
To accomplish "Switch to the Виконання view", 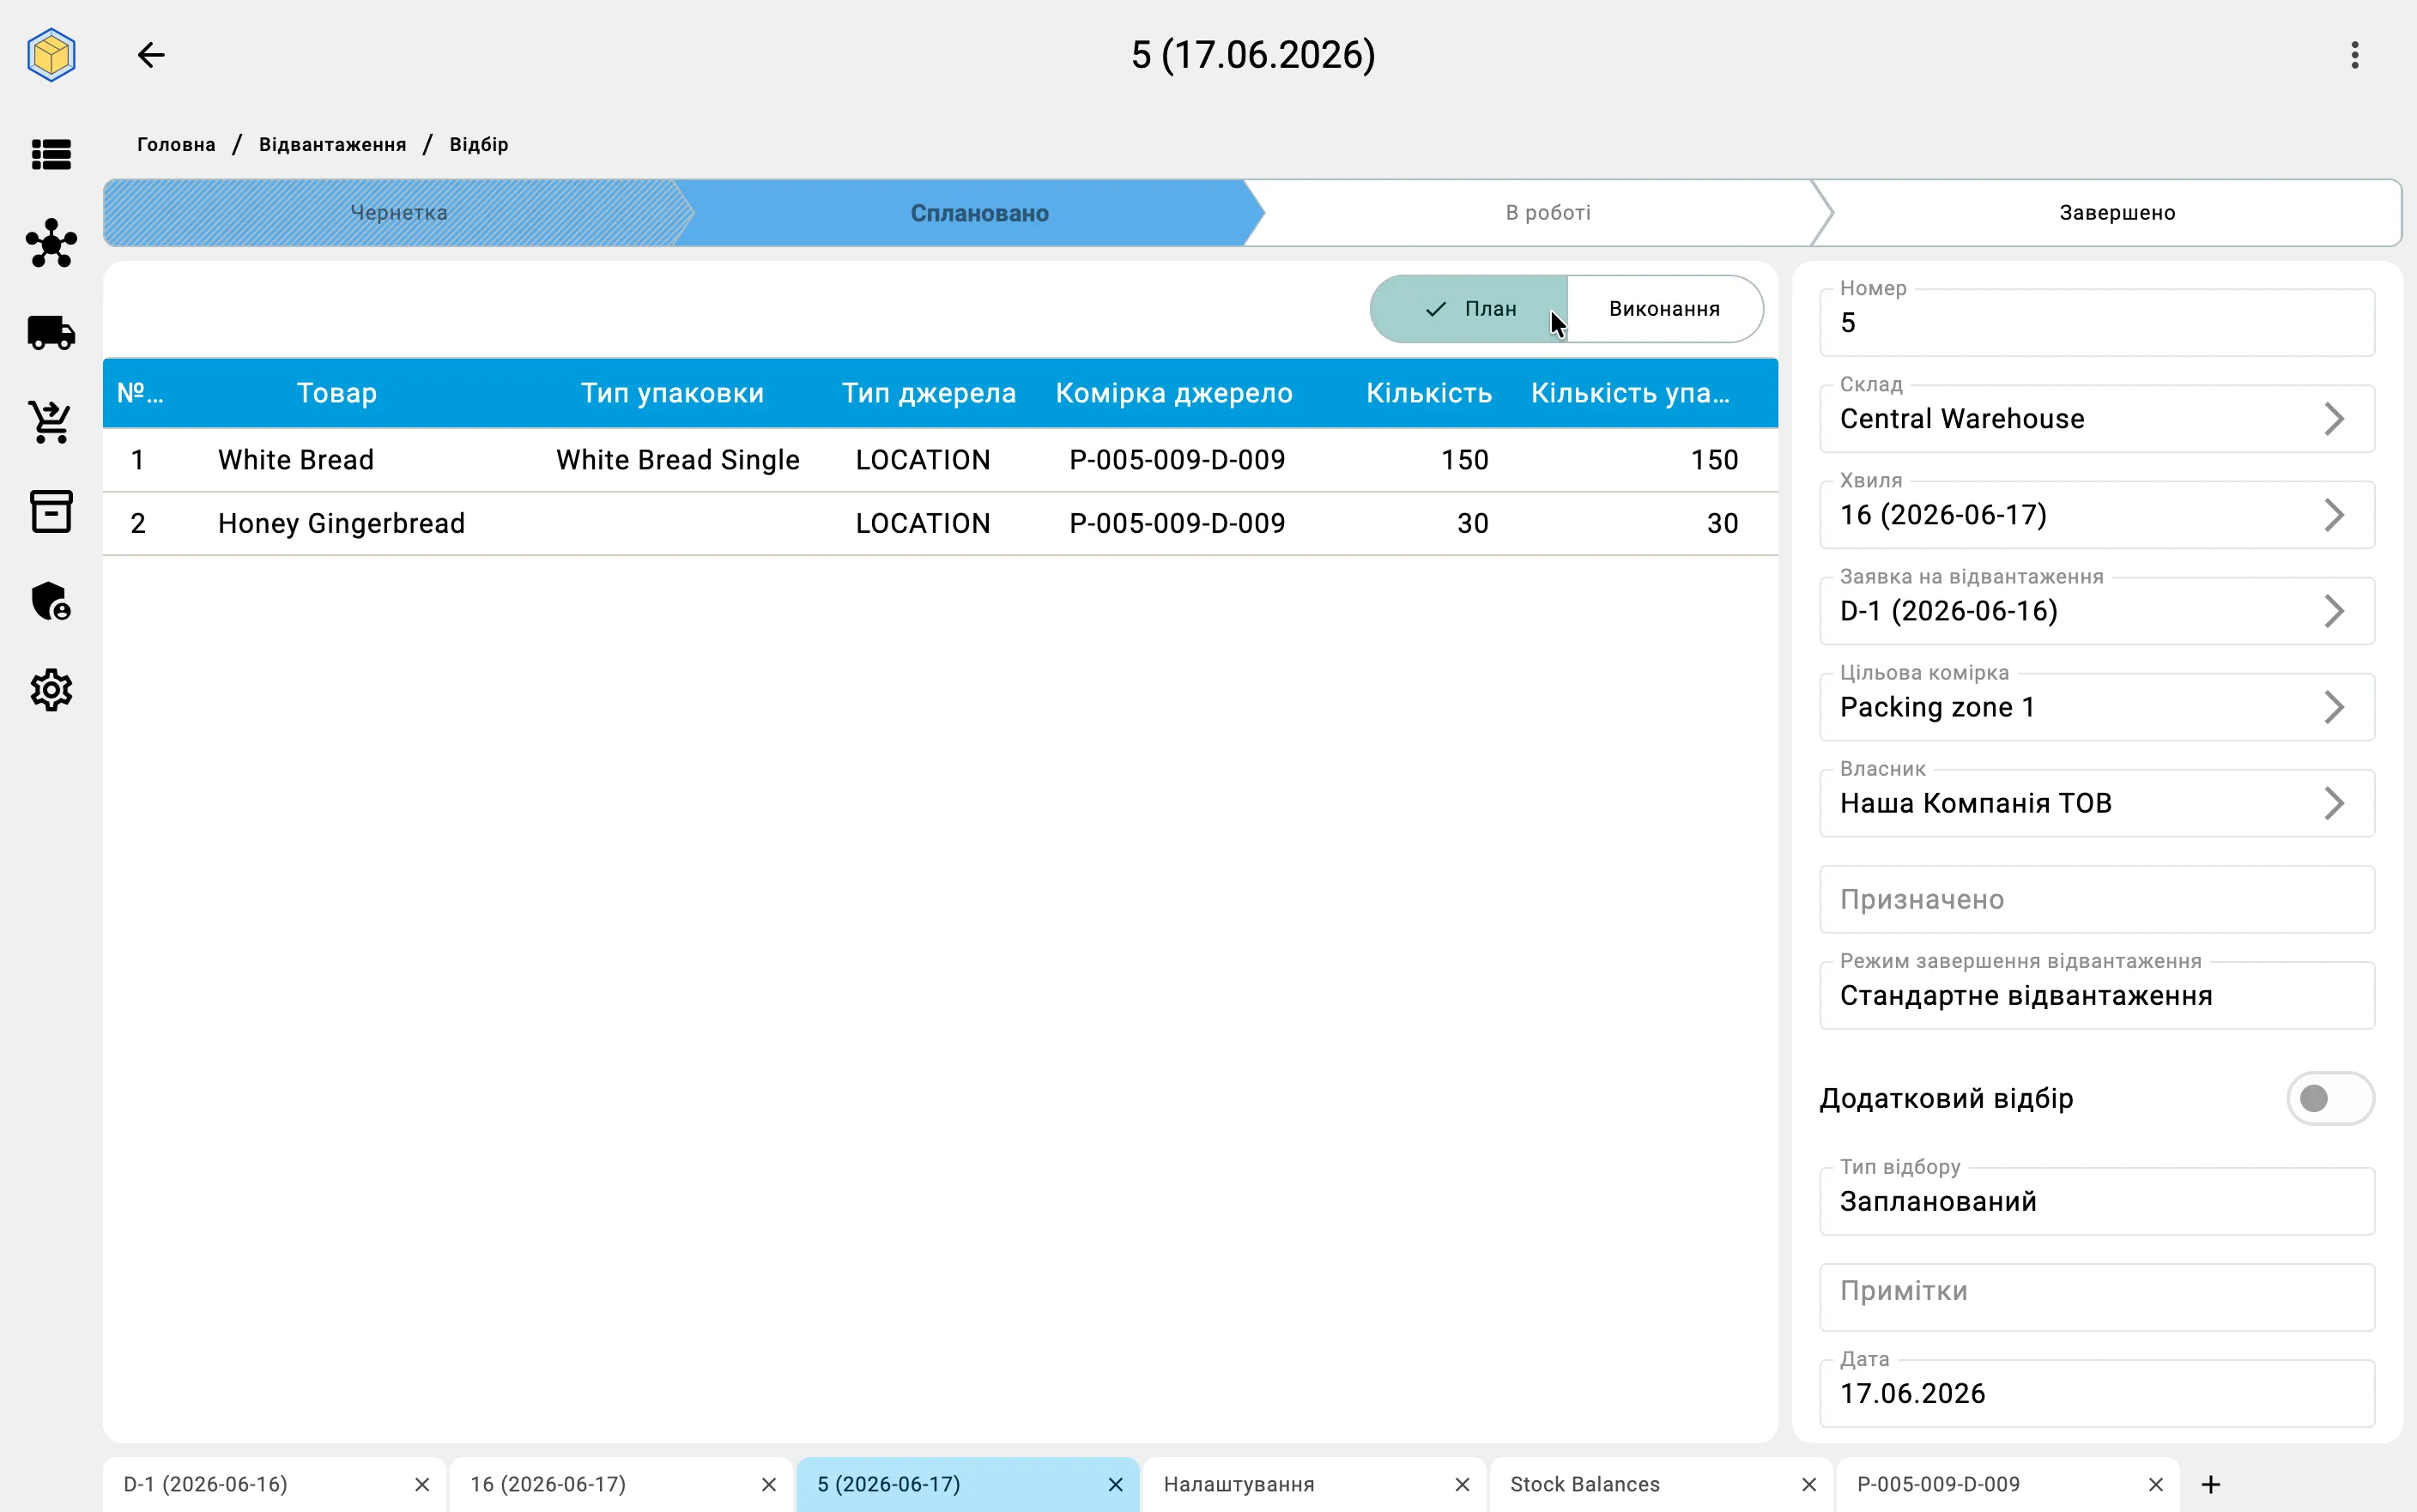I will [x=1664, y=309].
